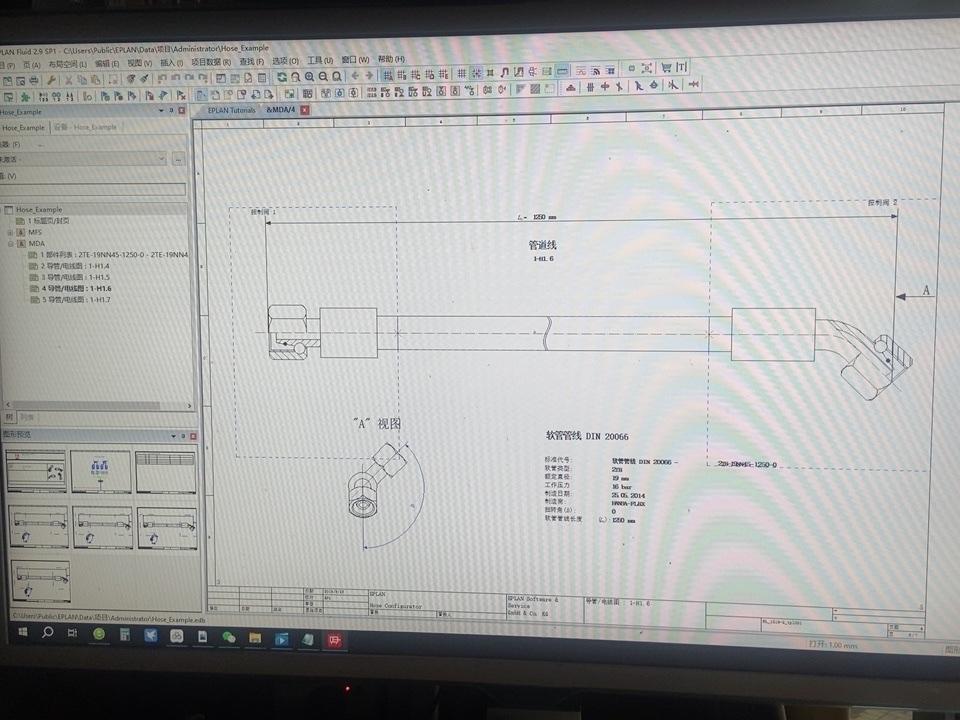Click the next page arrow icon
The image size is (960, 720).
pyautogui.click(x=368, y=76)
